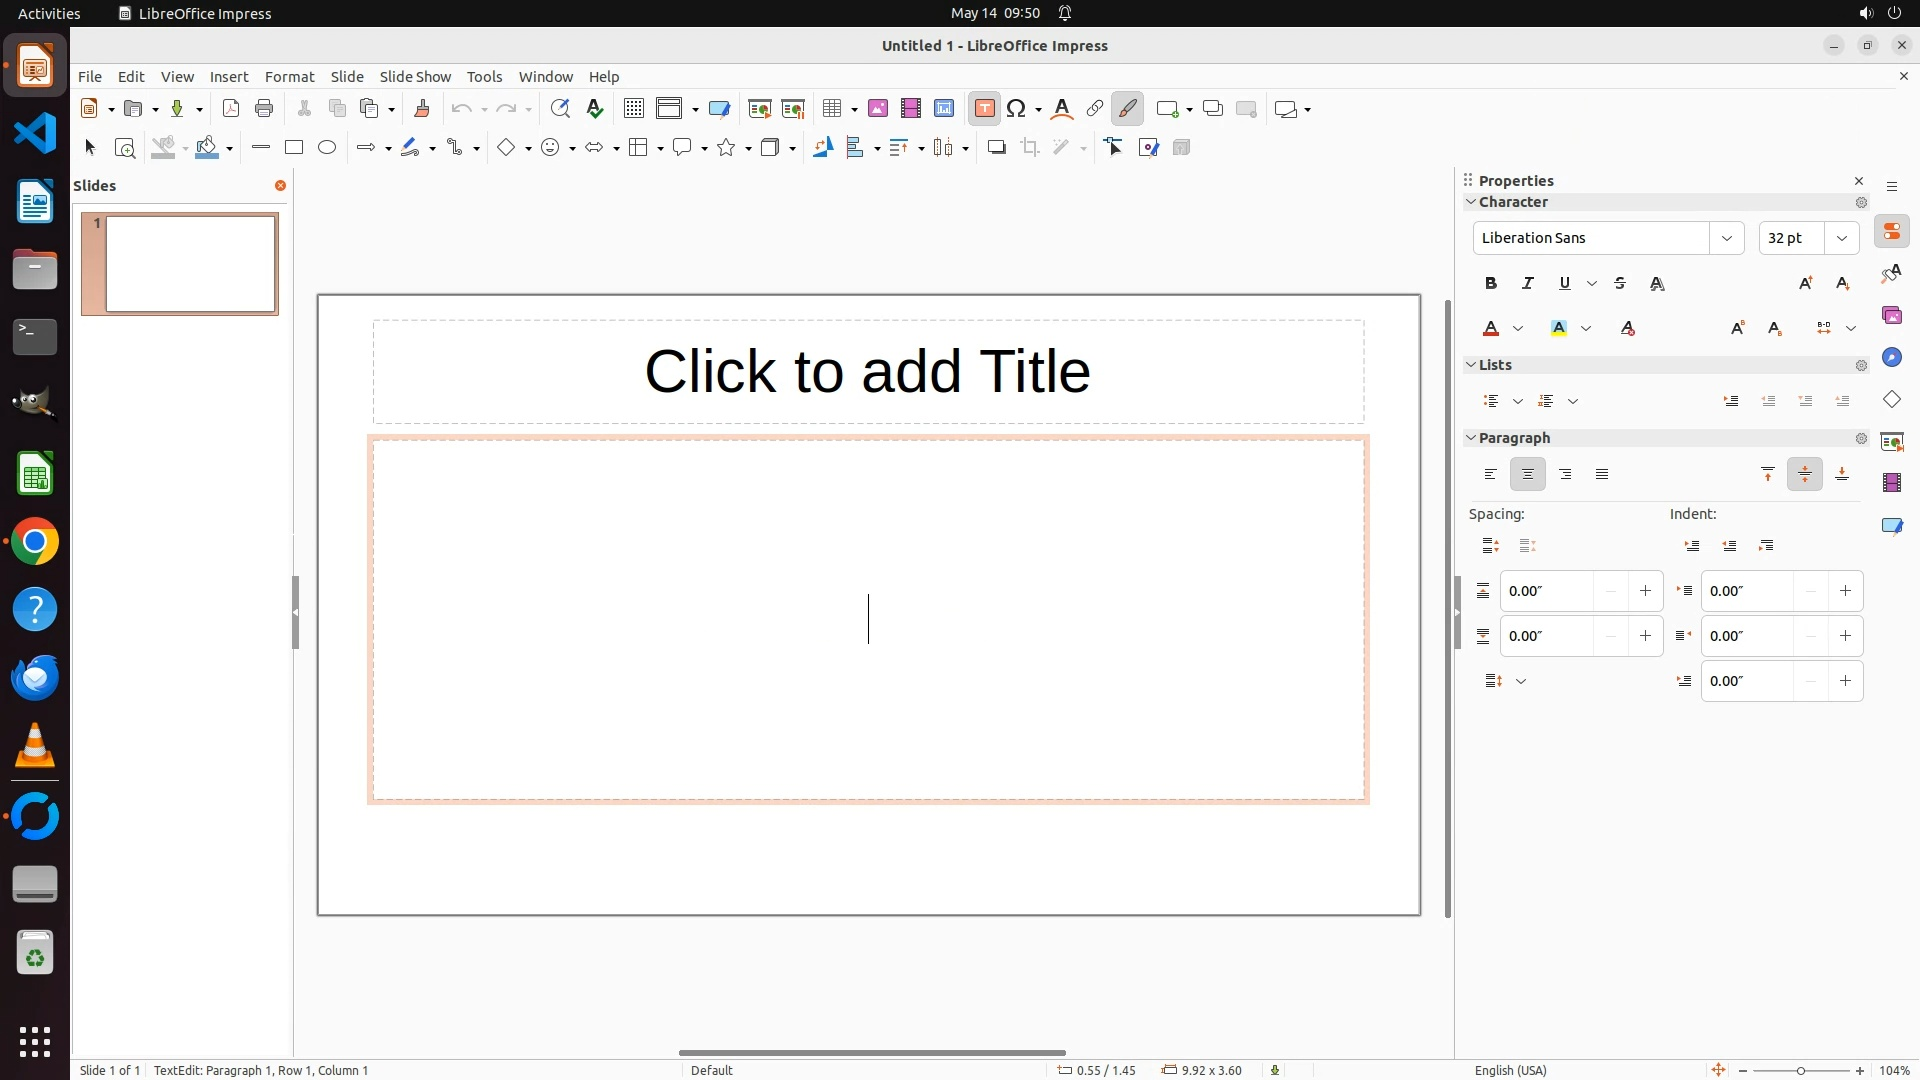1920x1080 pixels.
Task: Click the Insert Hyperlink icon
Action: point(1095,109)
